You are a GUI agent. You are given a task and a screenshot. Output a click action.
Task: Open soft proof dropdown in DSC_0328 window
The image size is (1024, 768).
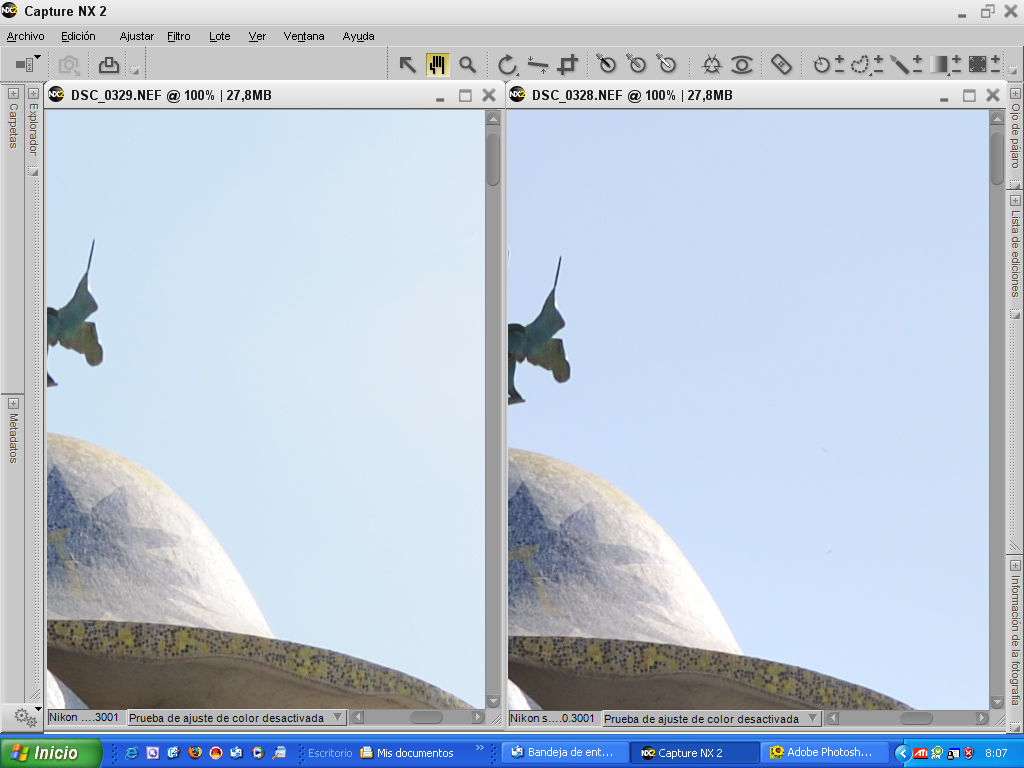tap(811, 718)
